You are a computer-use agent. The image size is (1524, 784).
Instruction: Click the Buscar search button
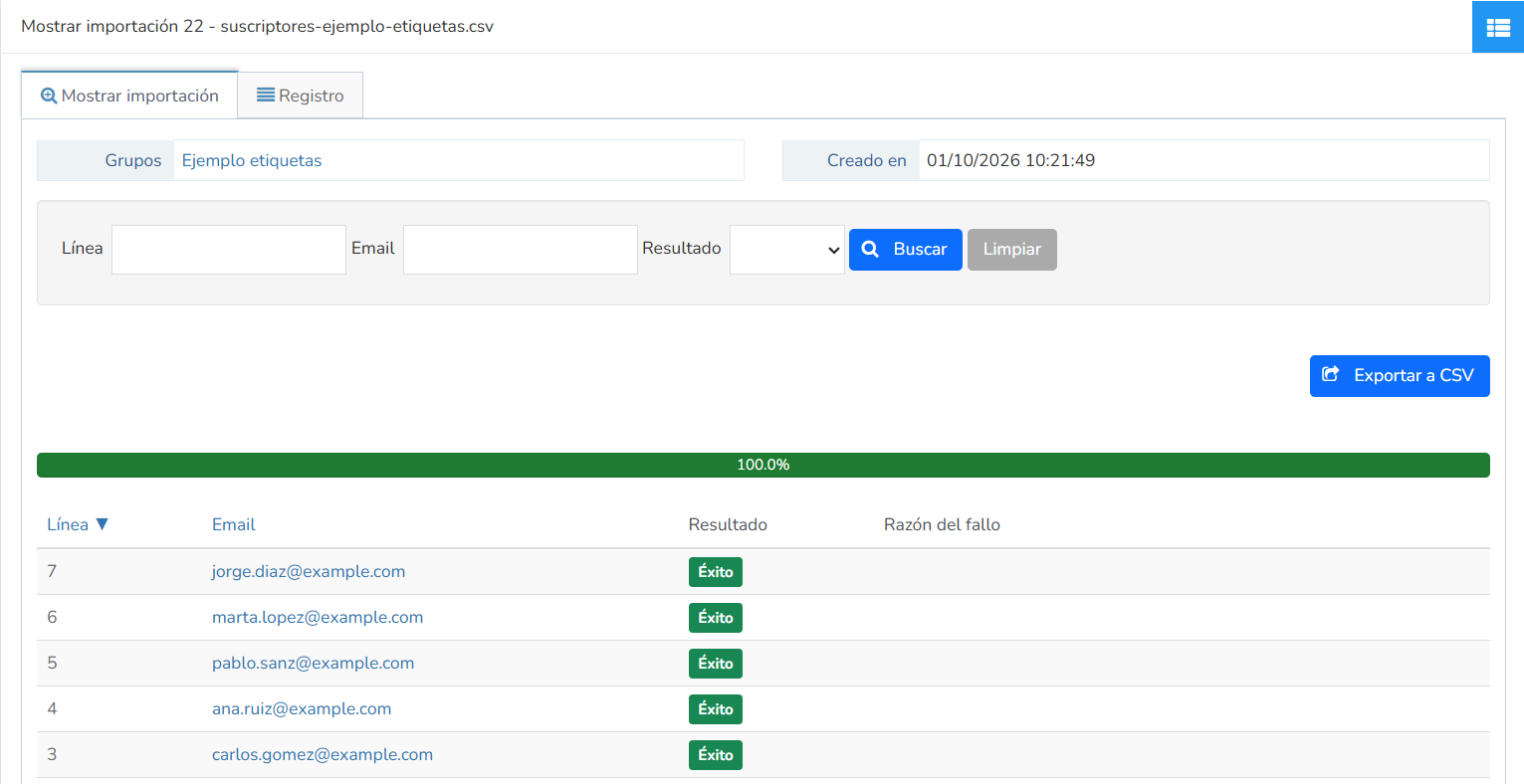906,249
